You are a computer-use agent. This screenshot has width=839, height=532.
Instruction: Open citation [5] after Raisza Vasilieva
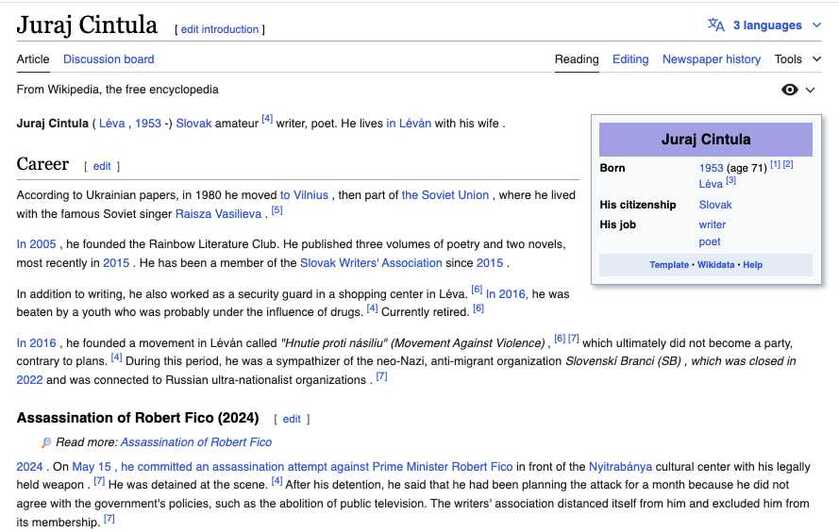point(277,210)
